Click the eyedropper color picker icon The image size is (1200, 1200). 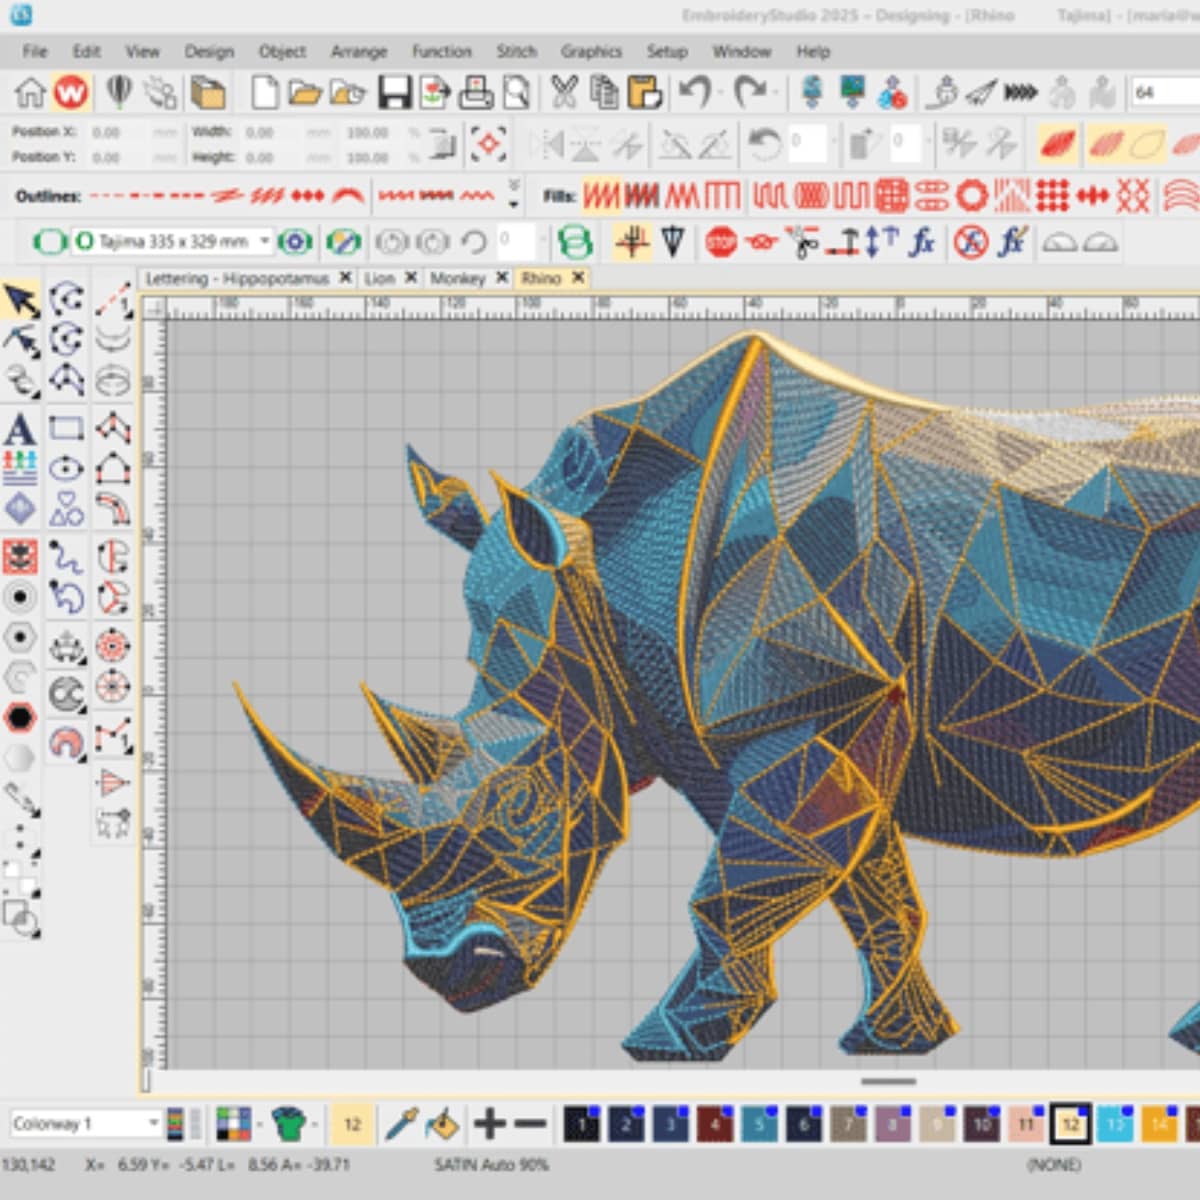point(401,1124)
